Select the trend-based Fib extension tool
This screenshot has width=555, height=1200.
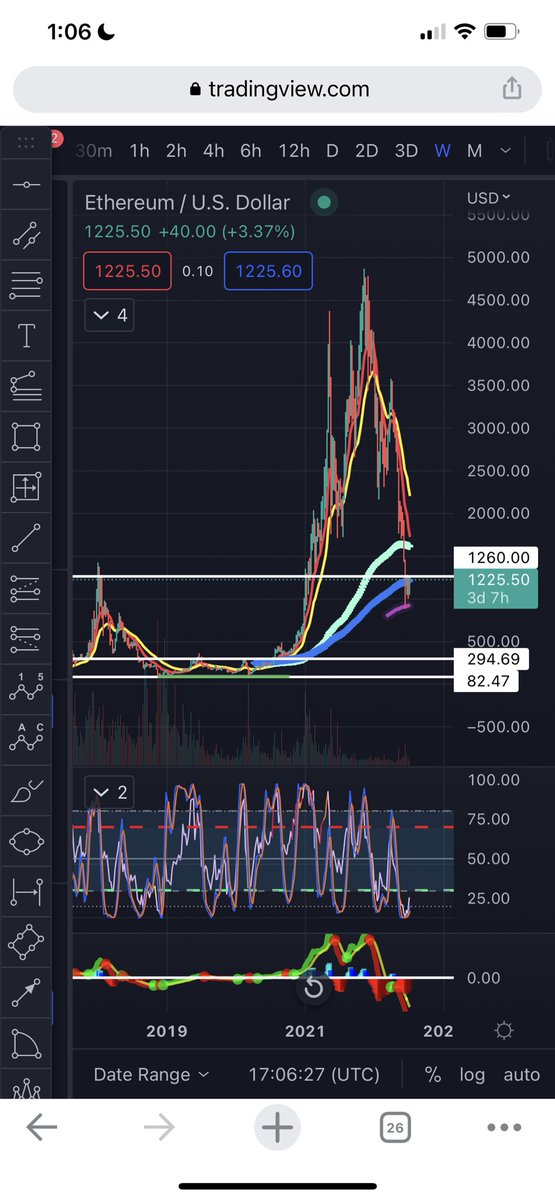(x=26, y=640)
